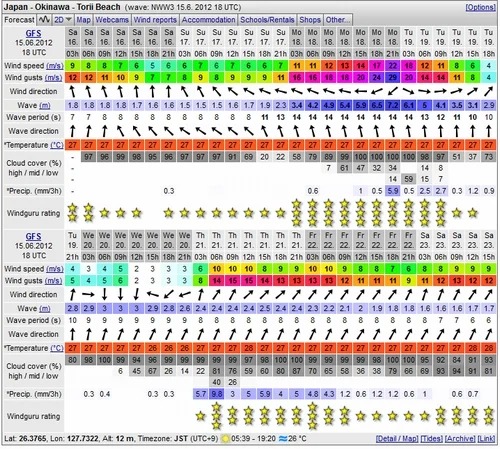Image resolution: width=500 pixels, height=449 pixels.
Task: Open the Other... tab
Action: [338, 20]
